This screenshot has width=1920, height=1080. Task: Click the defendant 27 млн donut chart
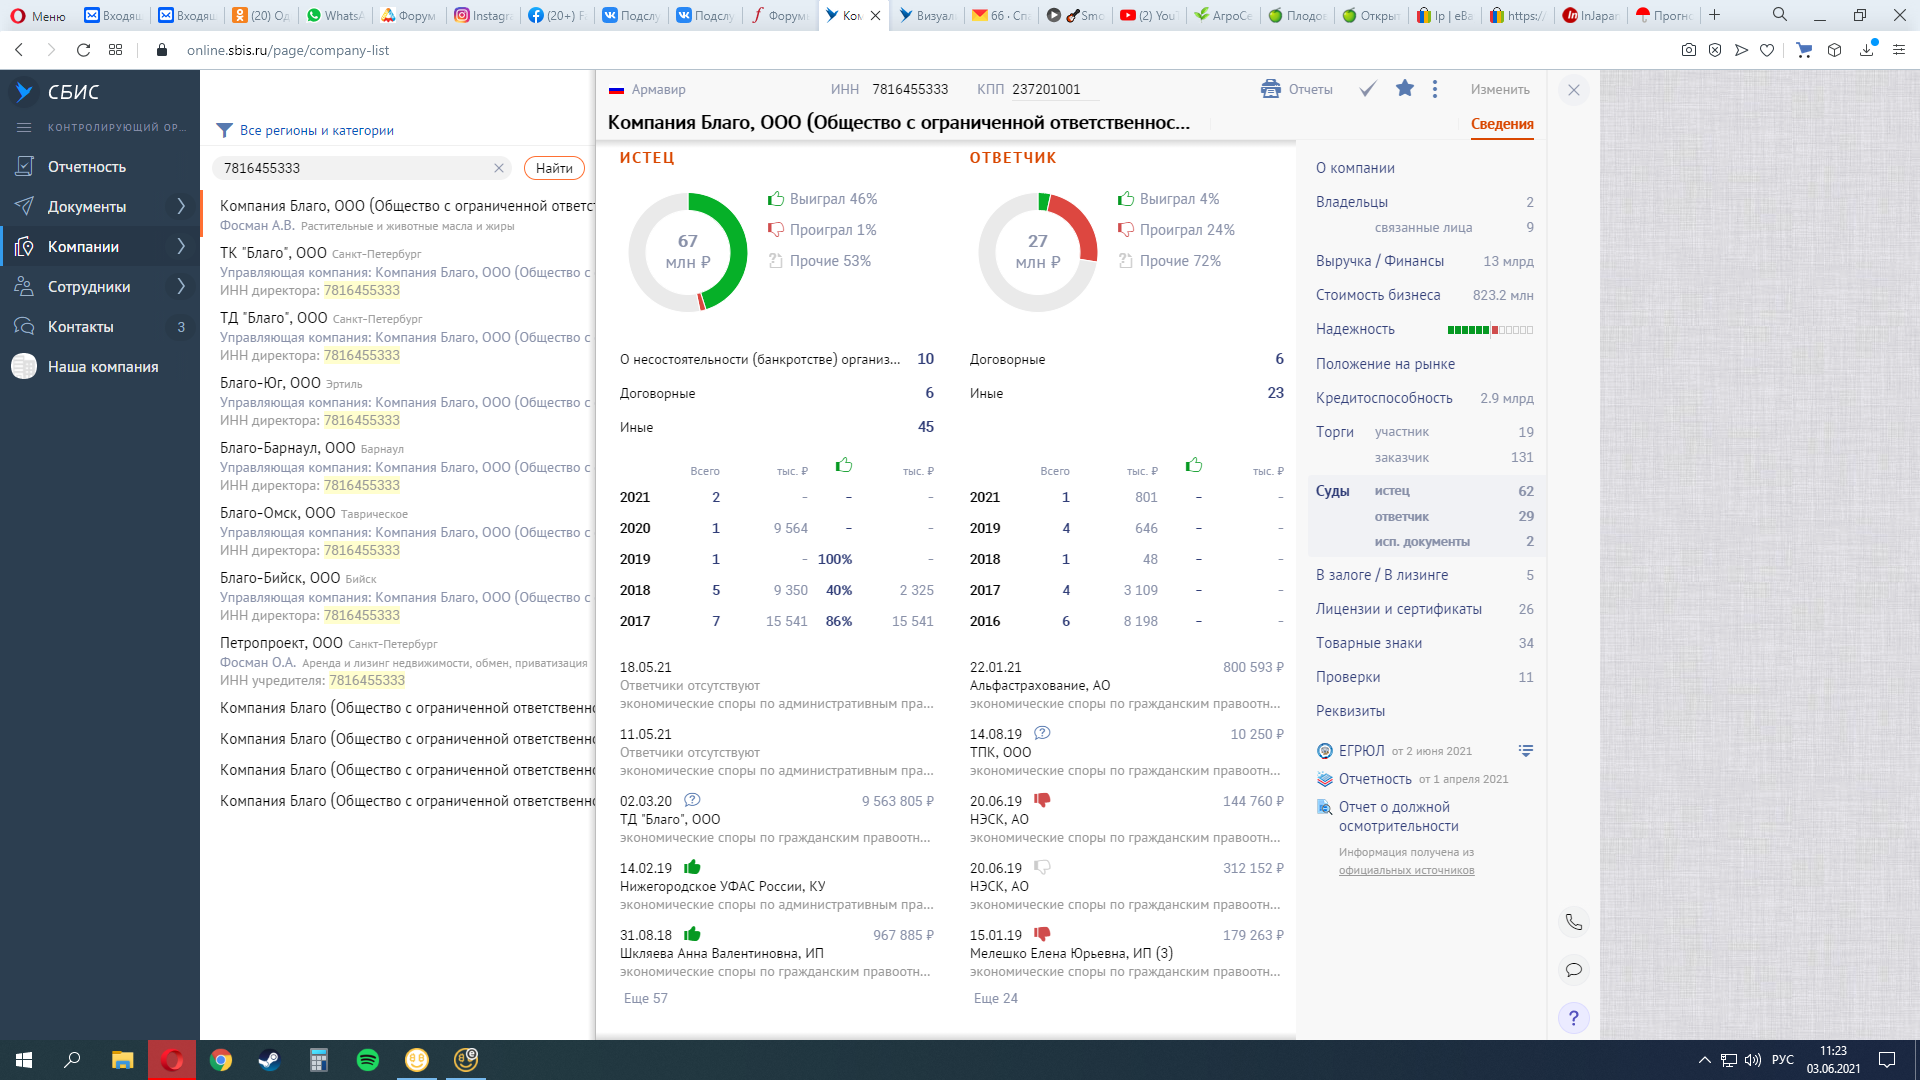(x=1038, y=252)
